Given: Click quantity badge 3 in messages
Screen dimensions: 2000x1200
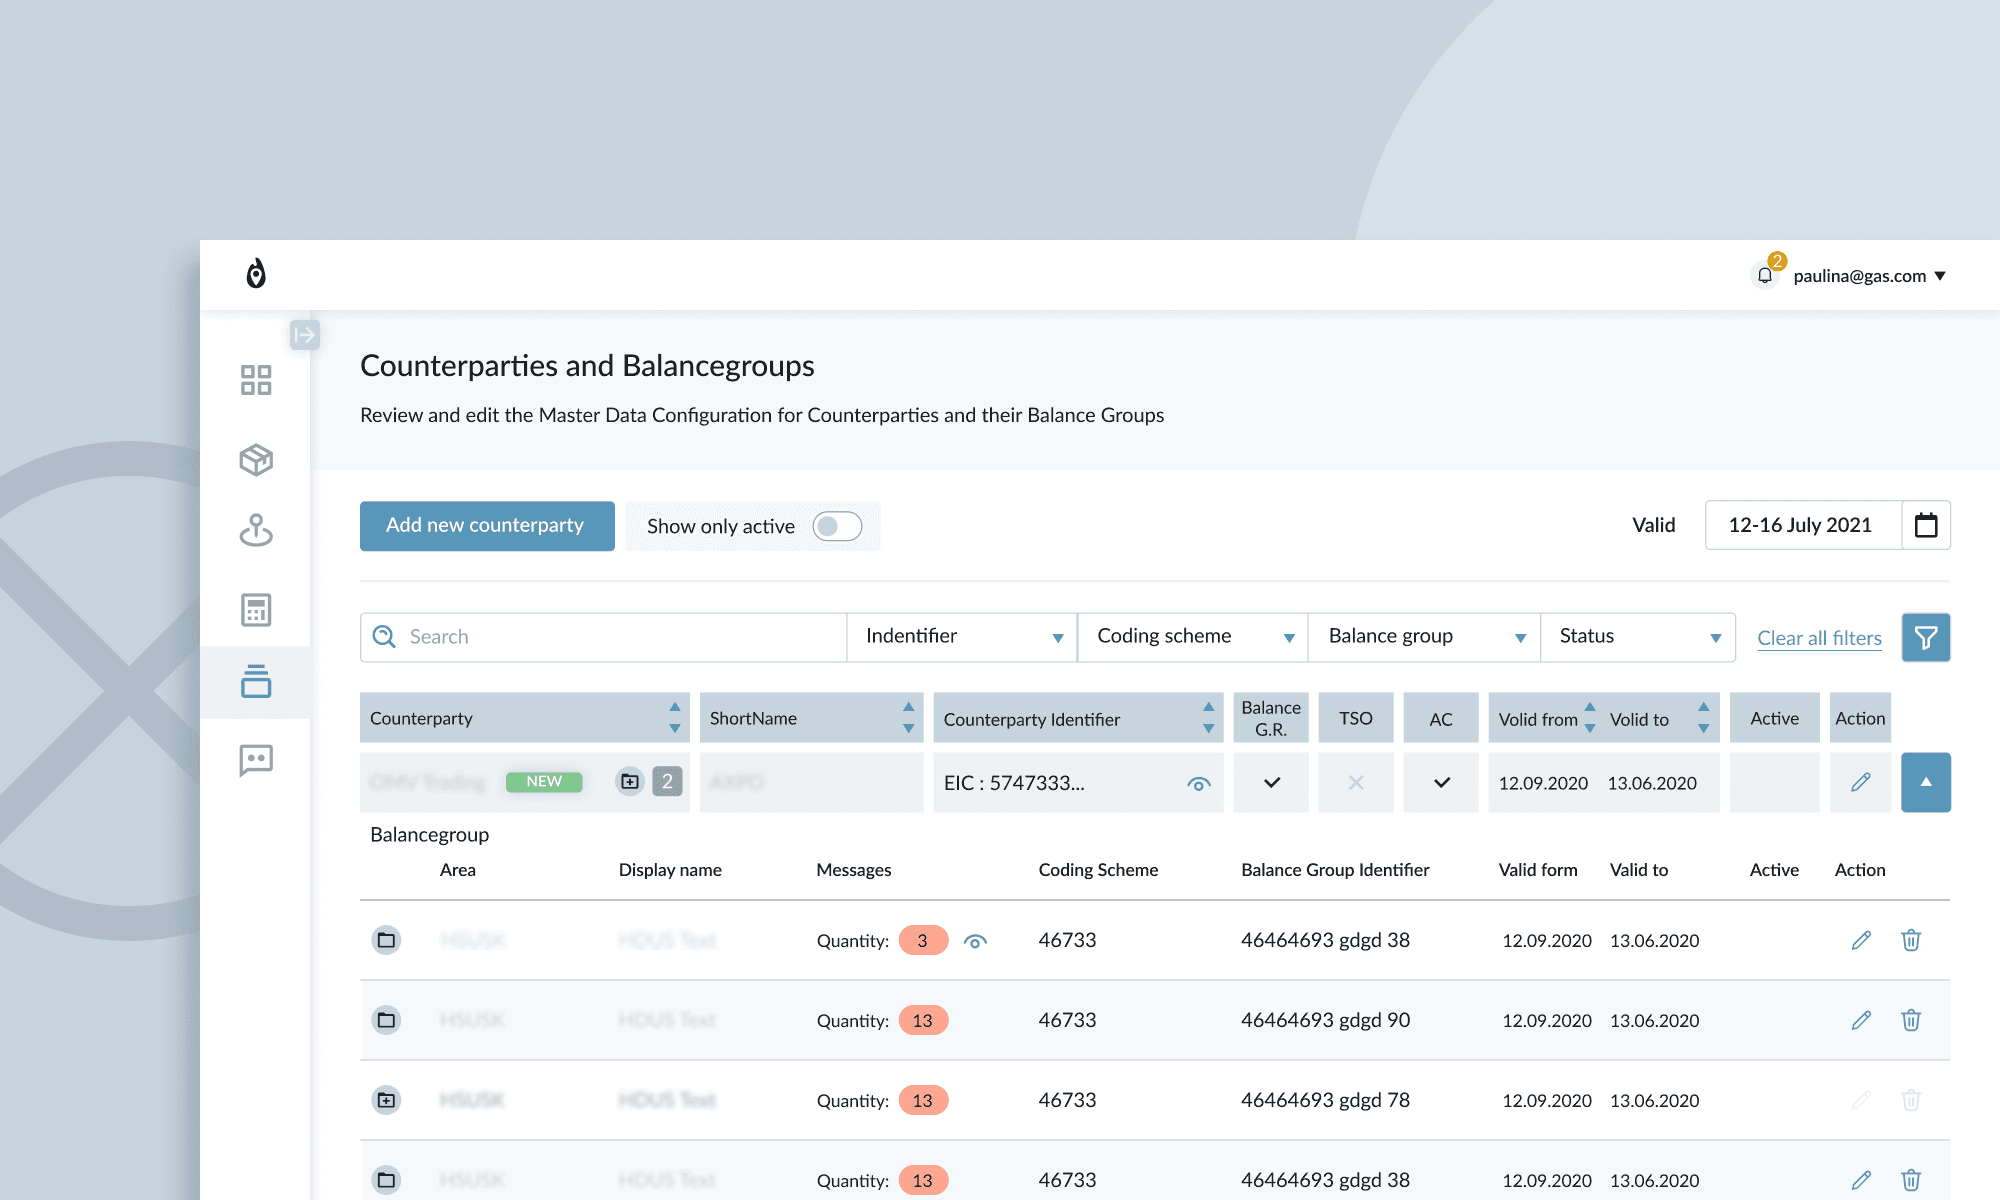Looking at the screenshot, I should [923, 940].
